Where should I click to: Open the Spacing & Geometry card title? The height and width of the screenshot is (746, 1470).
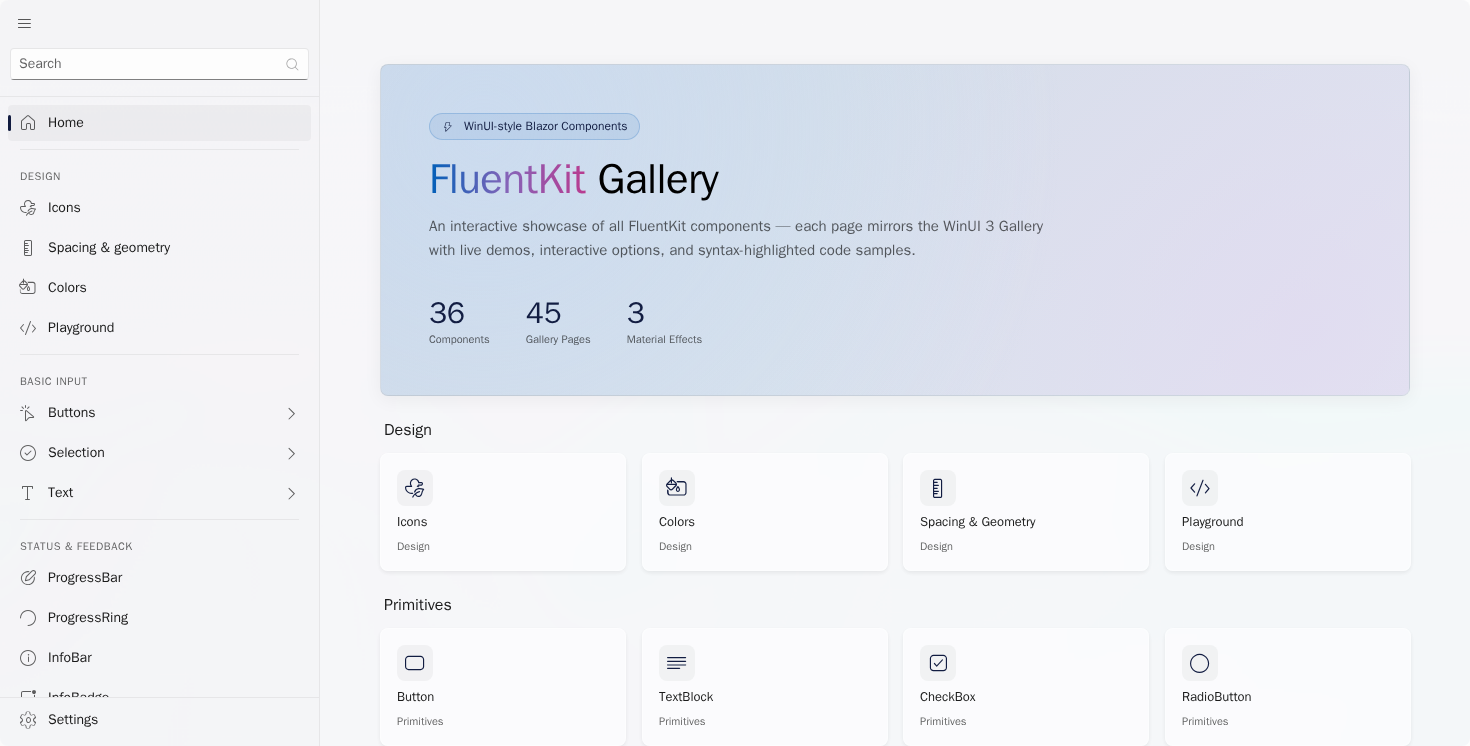[978, 522]
